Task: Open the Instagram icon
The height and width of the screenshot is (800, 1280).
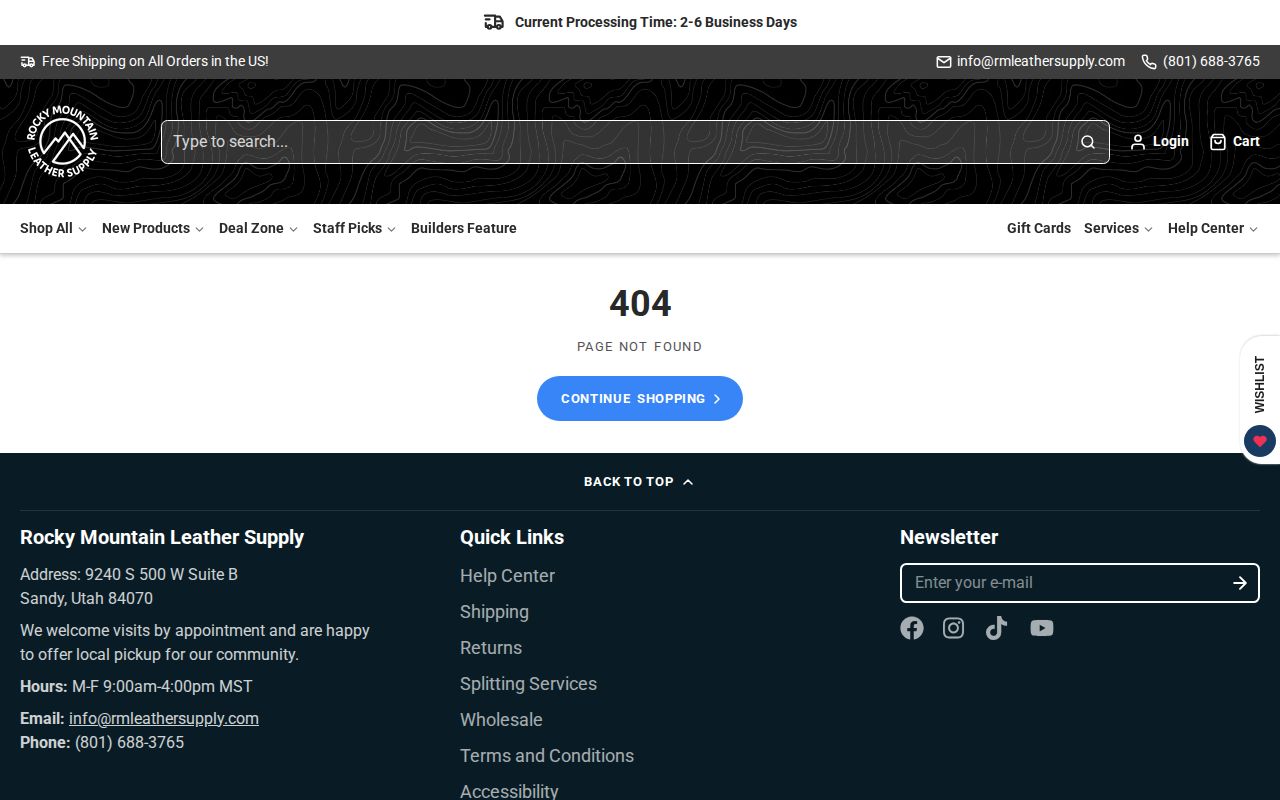Action: coord(953,628)
